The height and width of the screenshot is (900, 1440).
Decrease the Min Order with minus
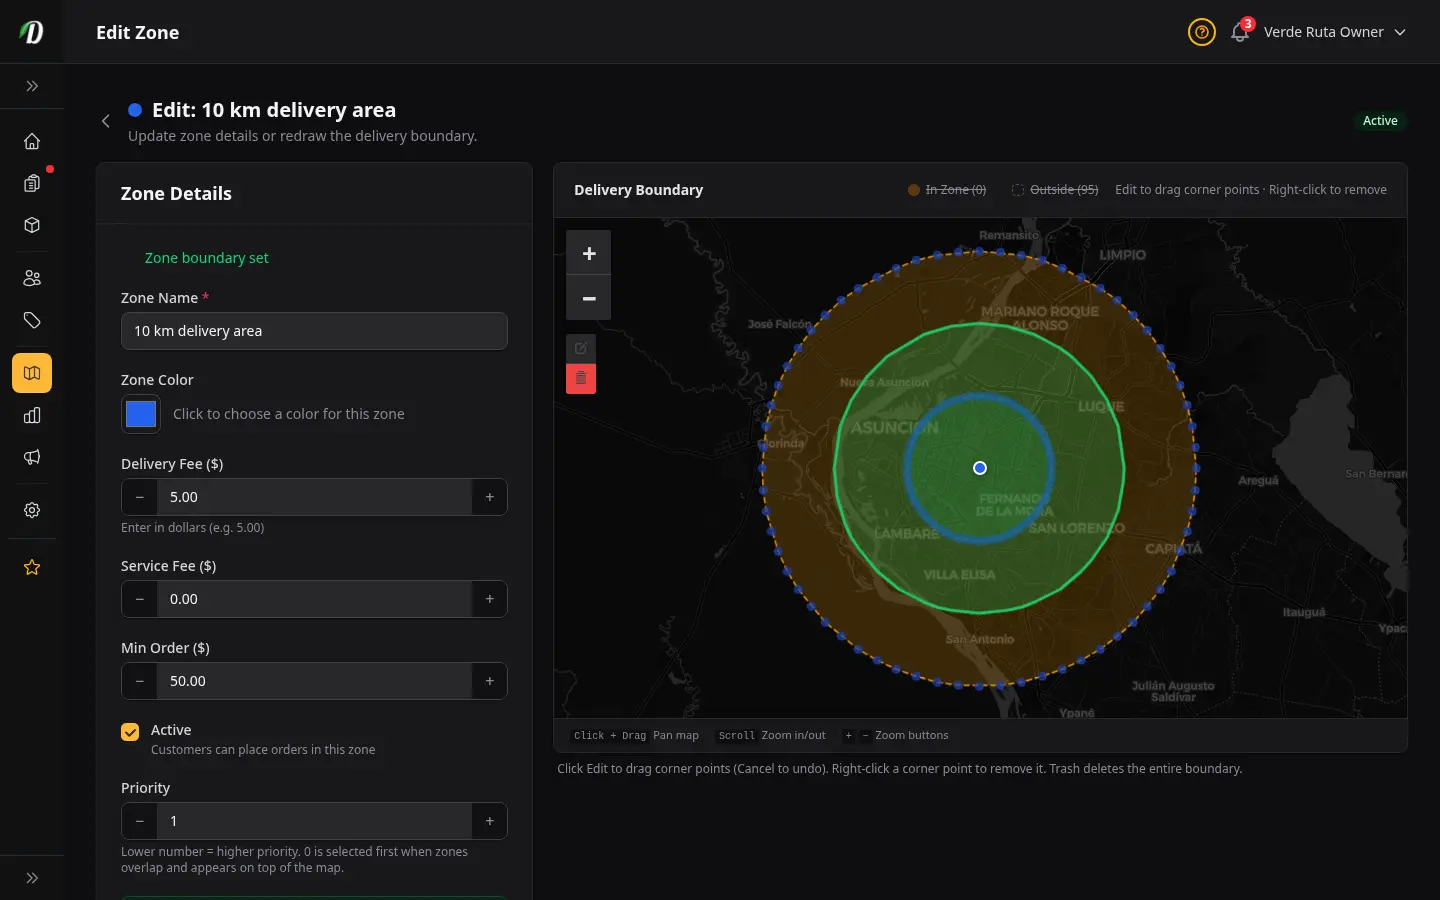pyautogui.click(x=139, y=681)
